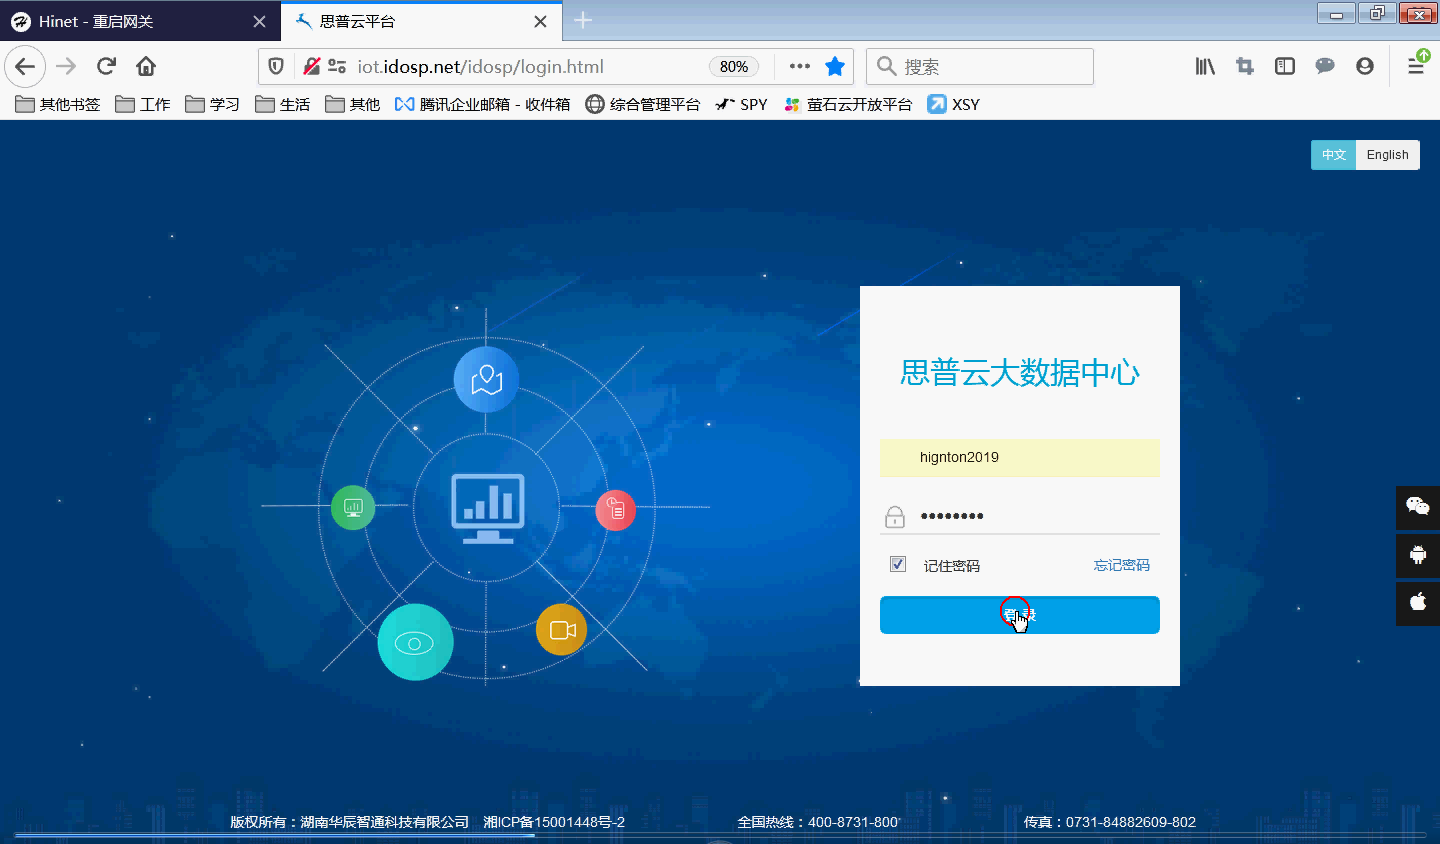Toggle the sidebar view icon
Image resolution: width=1440 pixels, height=844 pixels.
pos(1285,67)
